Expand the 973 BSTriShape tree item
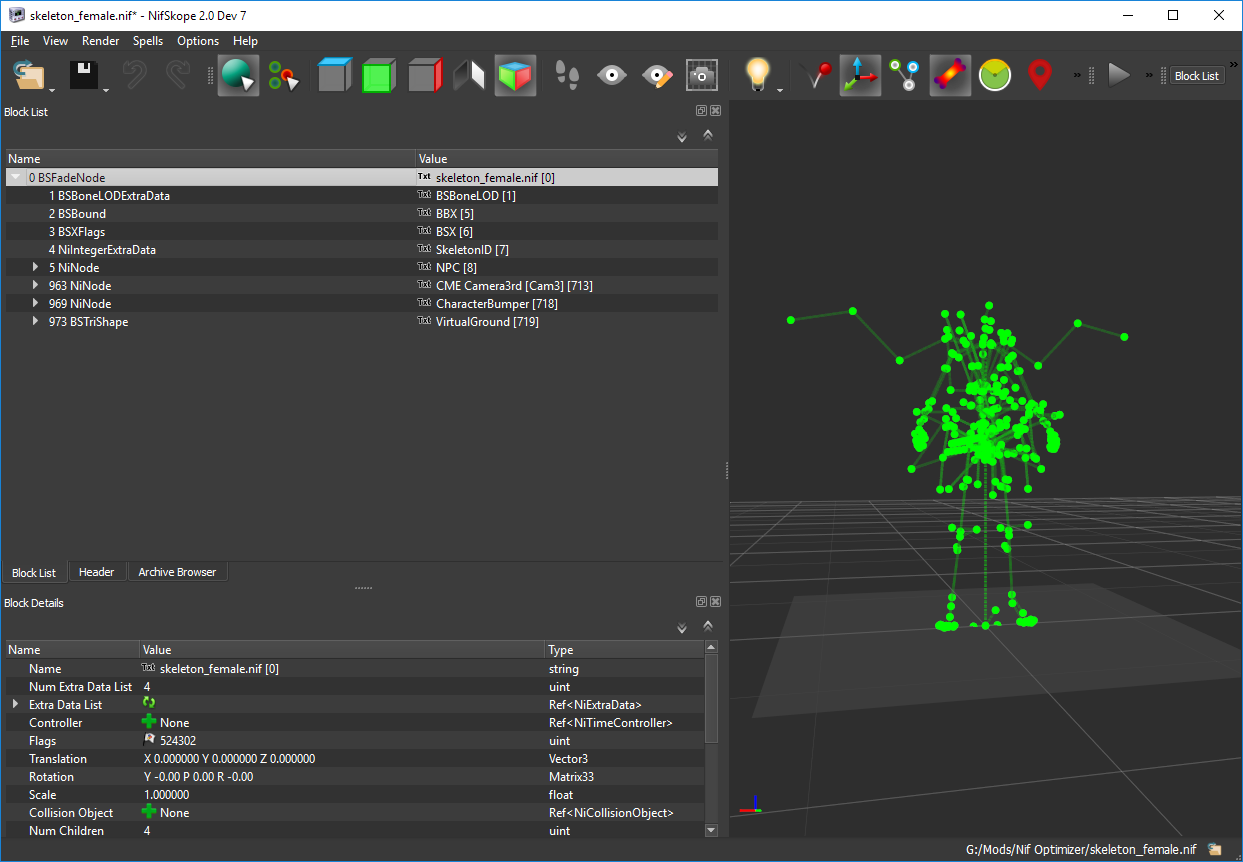 [x=36, y=321]
